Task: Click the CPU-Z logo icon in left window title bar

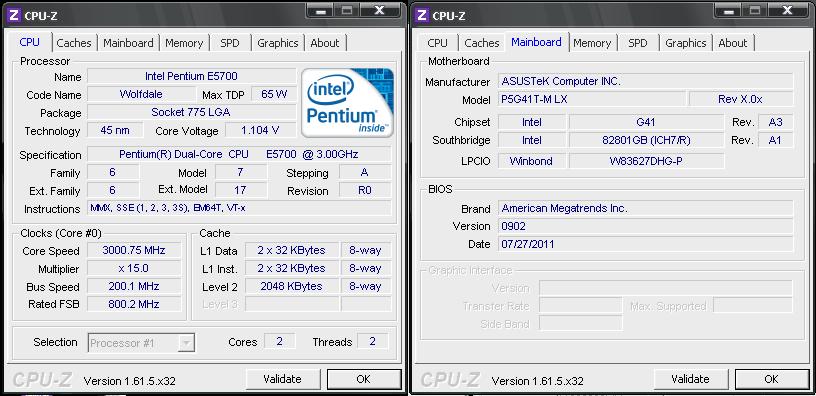Action: coord(15,15)
